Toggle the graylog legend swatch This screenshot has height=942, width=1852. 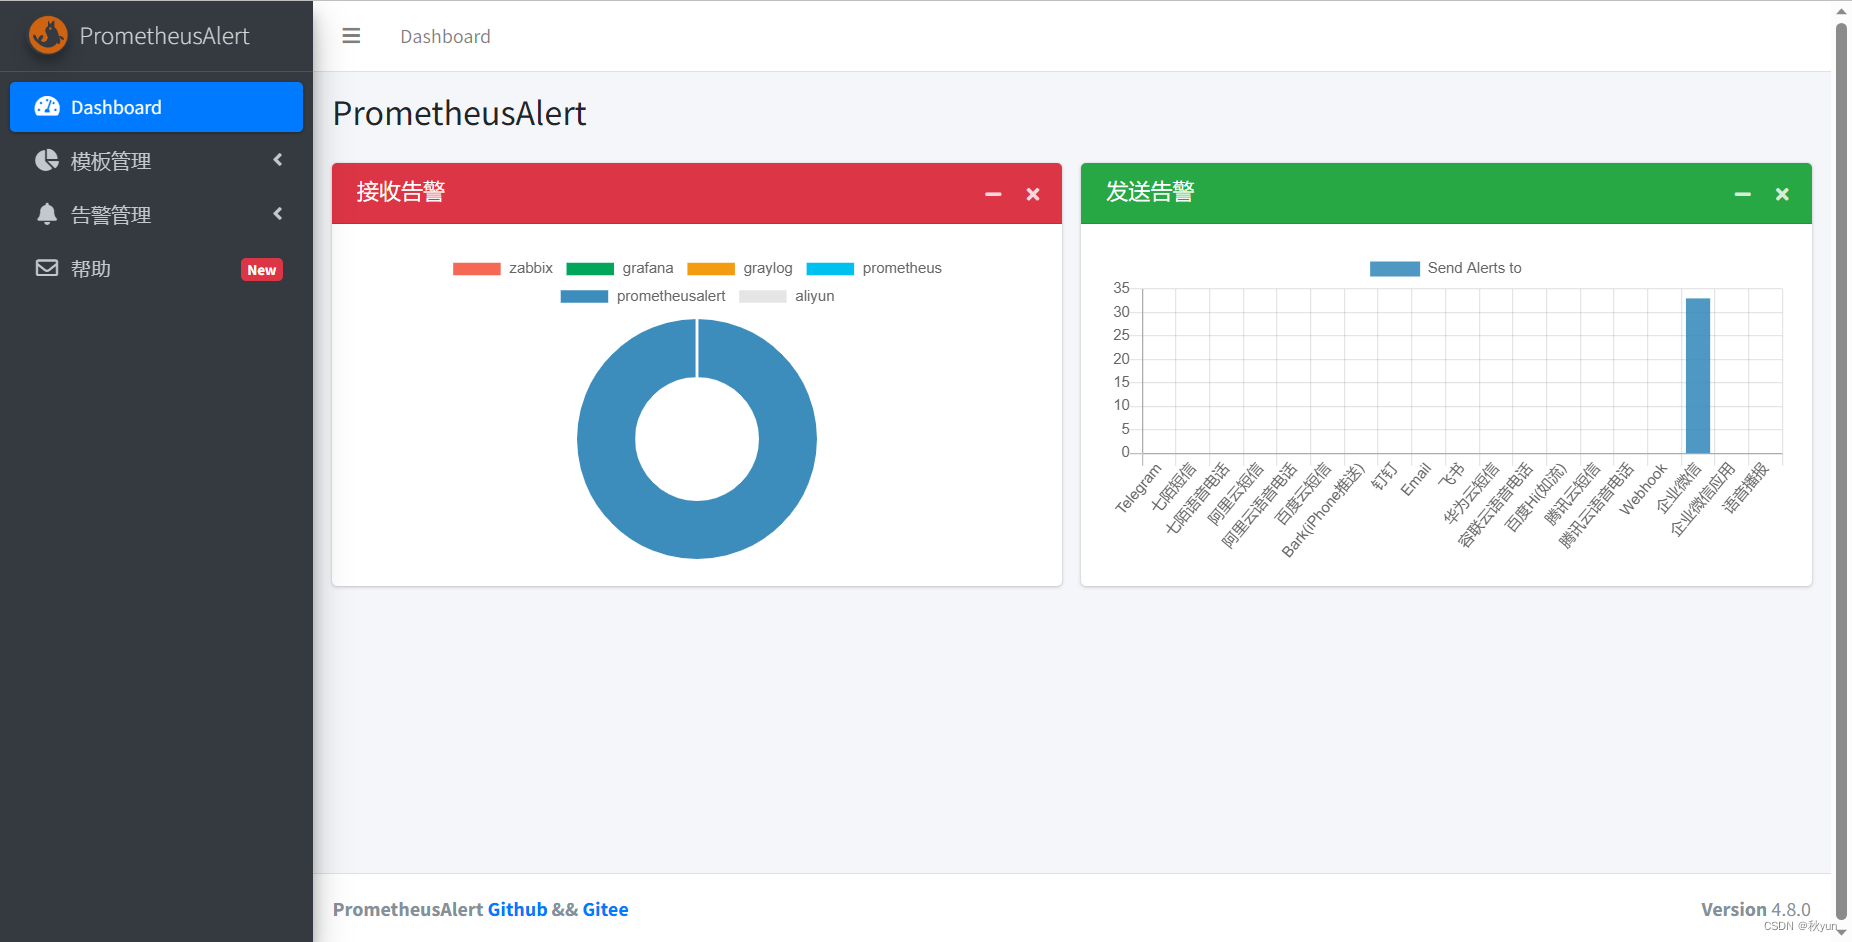click(x=711, y=268)
